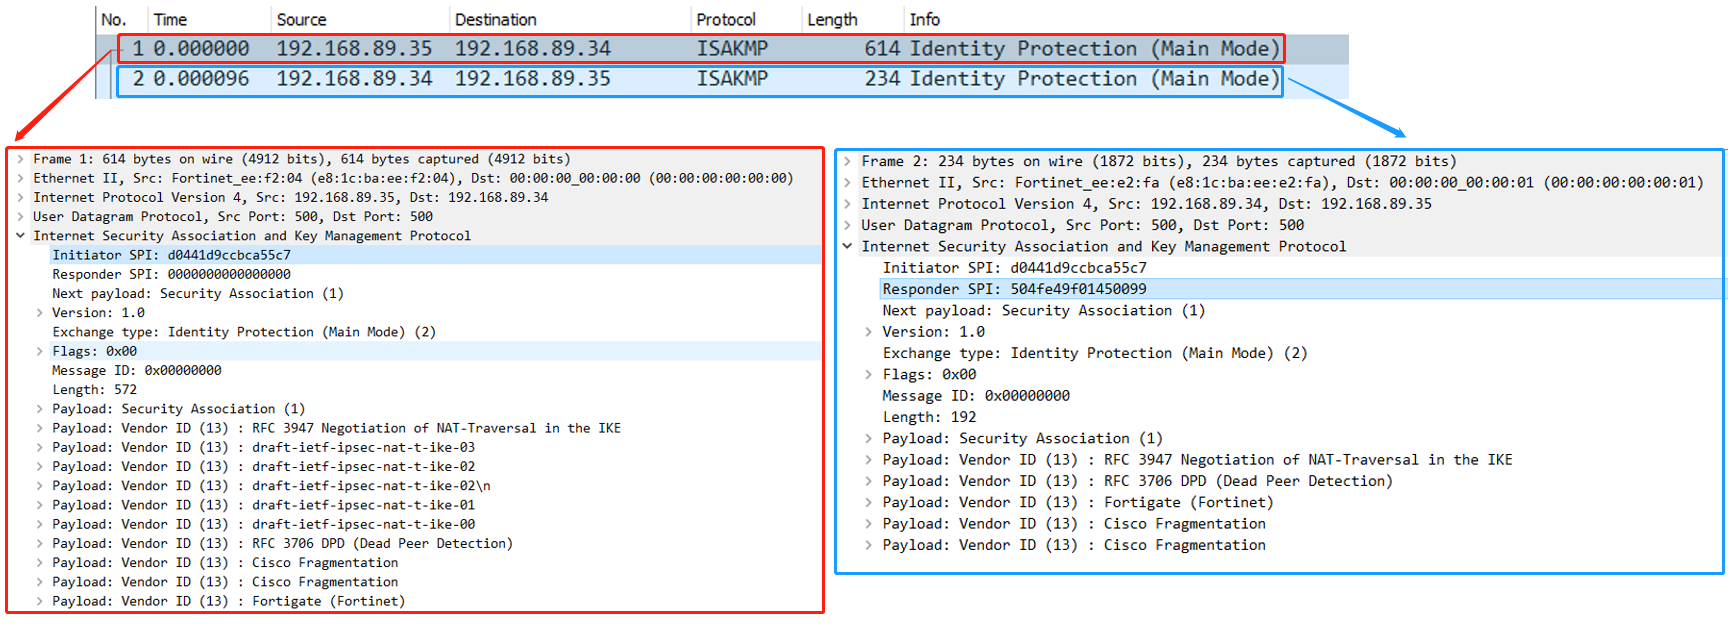1732x633 pixels.
Task: Sort packets by the Time column header
Action: [170, 20]
